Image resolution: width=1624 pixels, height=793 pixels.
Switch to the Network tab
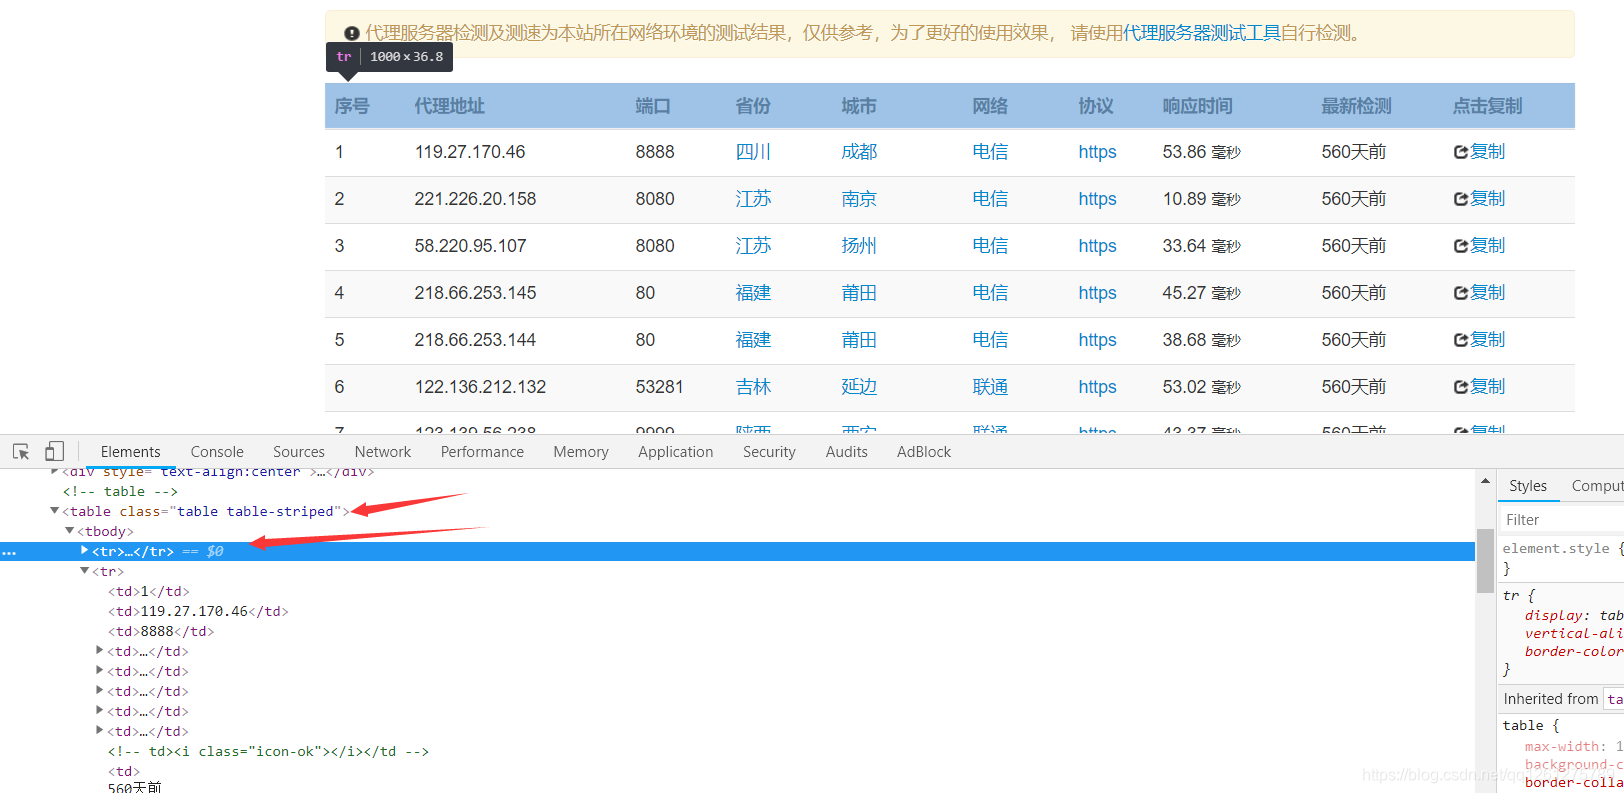(x=383, y=452)
